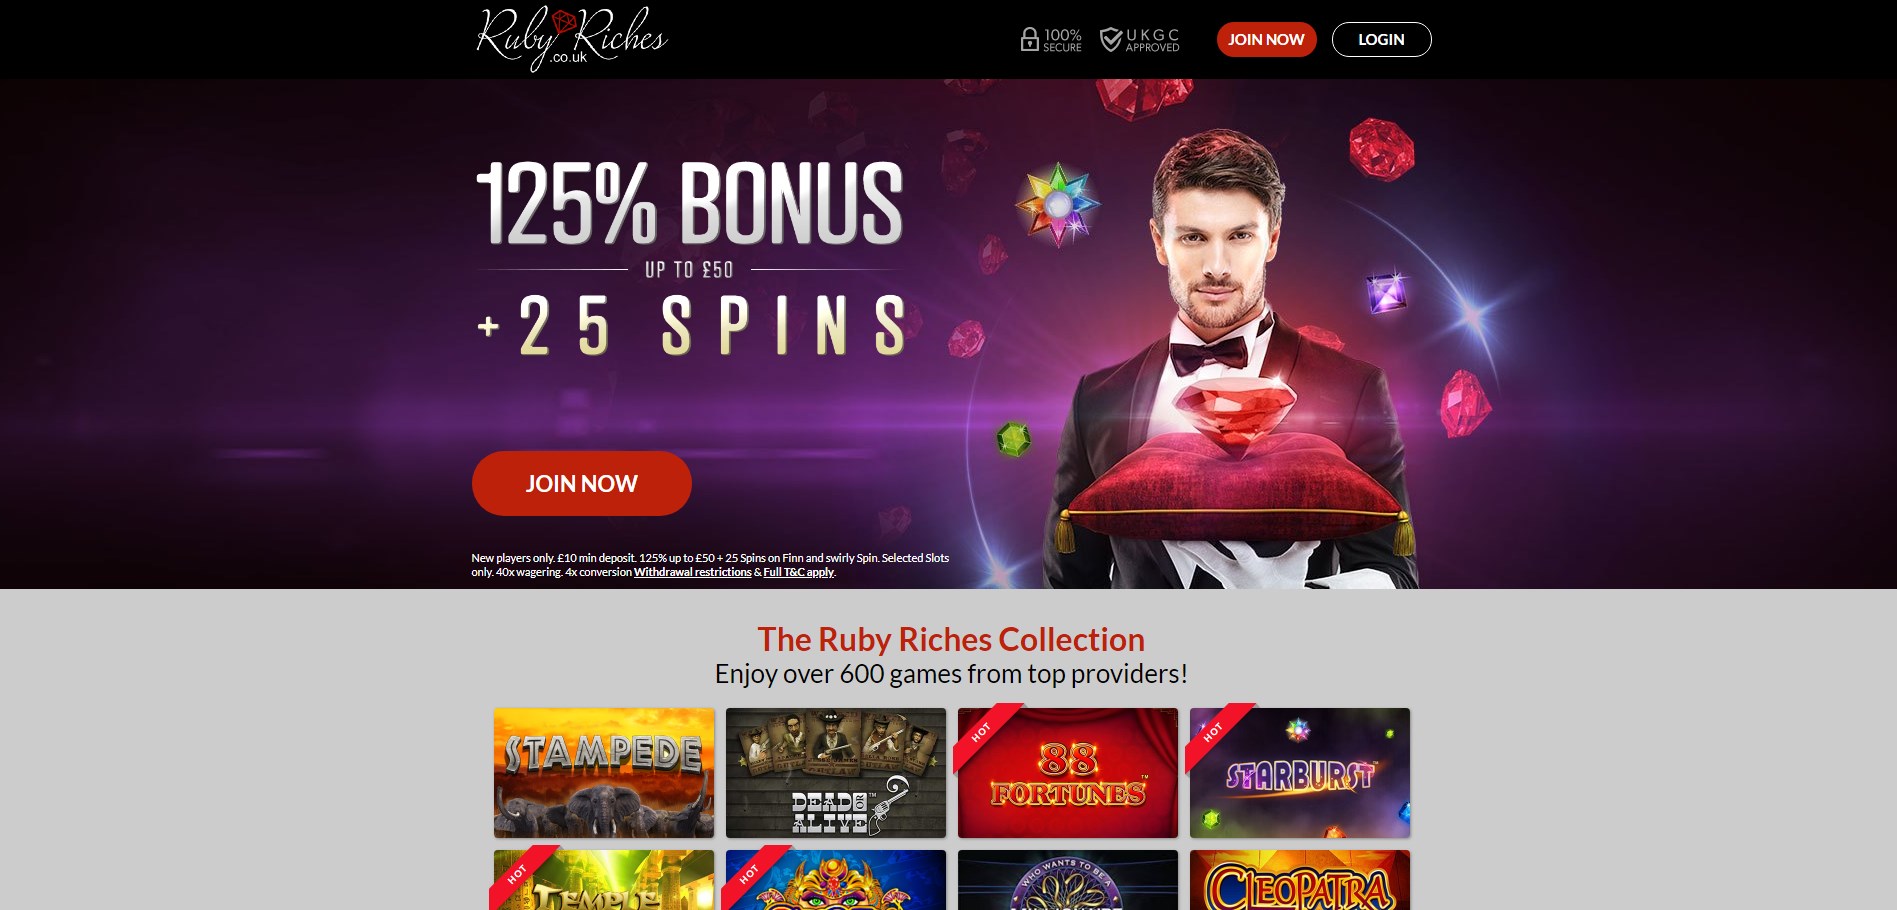Click the HOT ribbon on 88 Fortunes
Image resolution: width=1897 pixels, height=910 pixels.
point(986,736)
